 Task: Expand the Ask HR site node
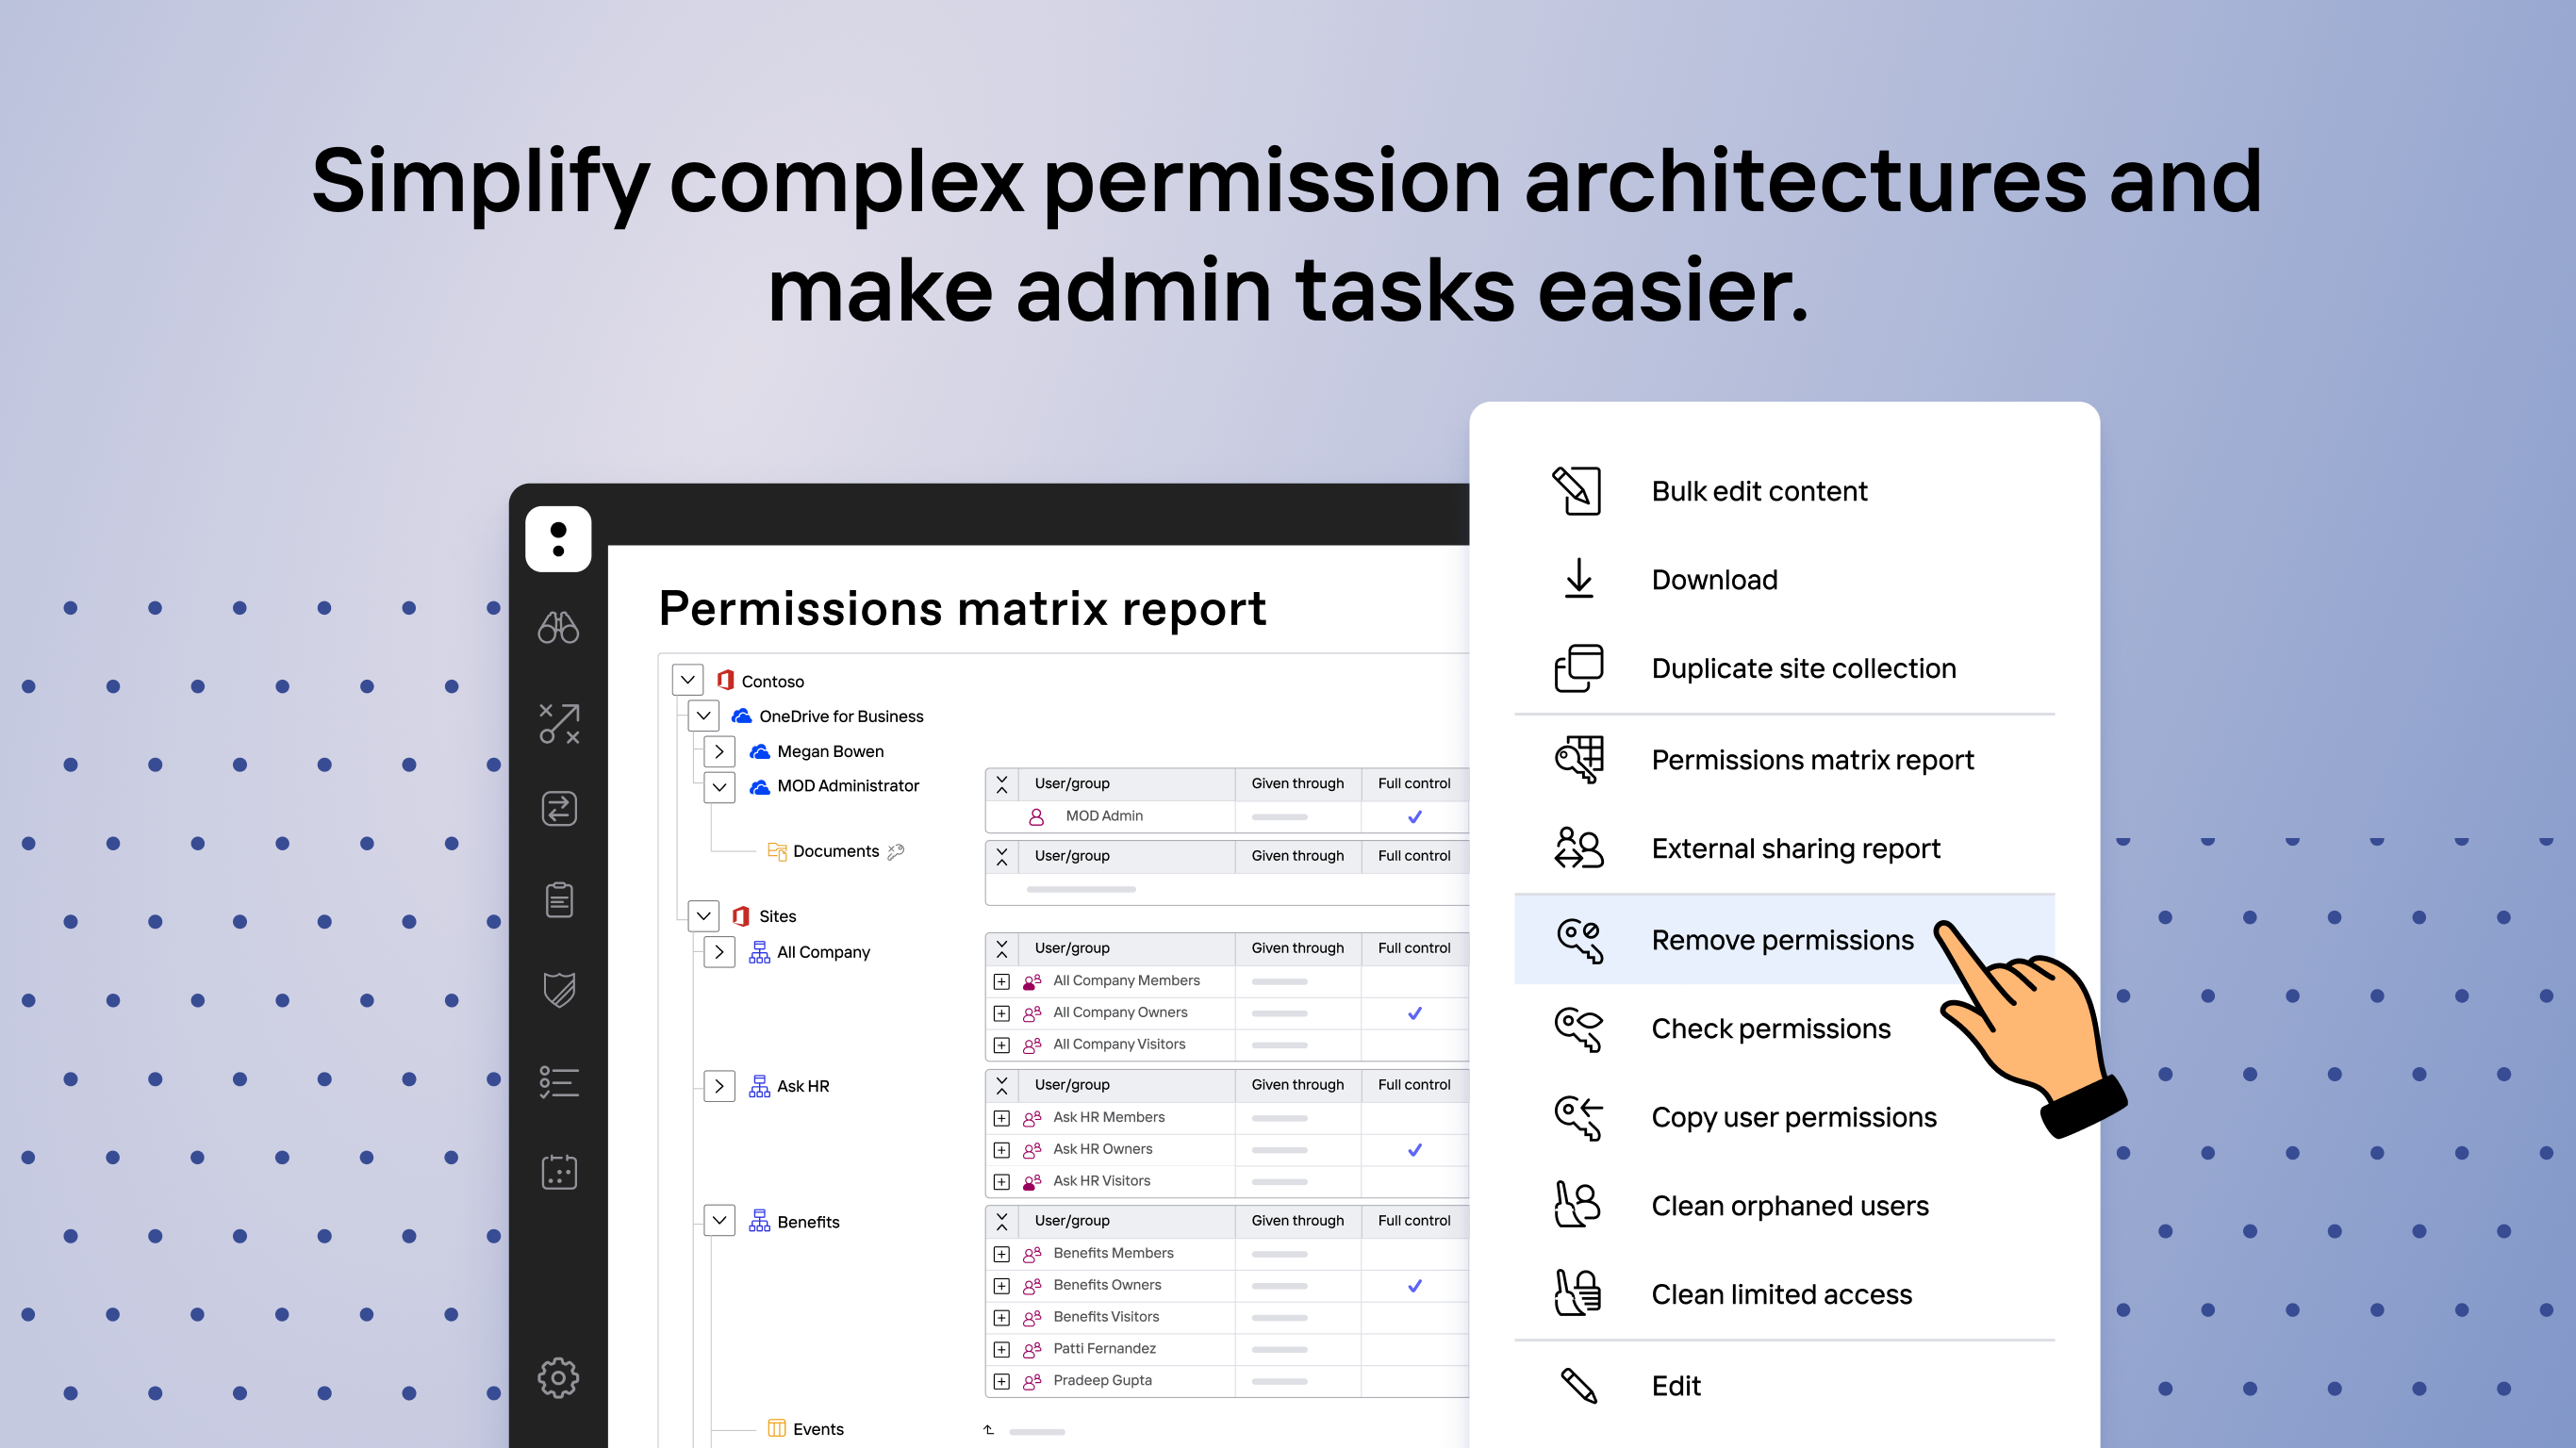coord(719,1086)
